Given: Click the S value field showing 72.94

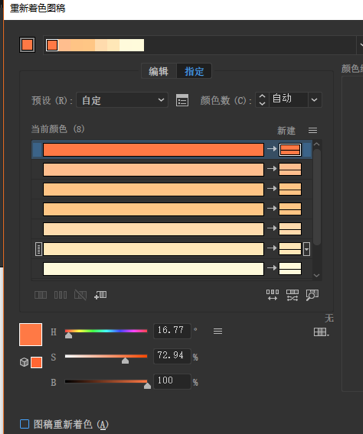Looking at the screenshot, I should 172,356.
